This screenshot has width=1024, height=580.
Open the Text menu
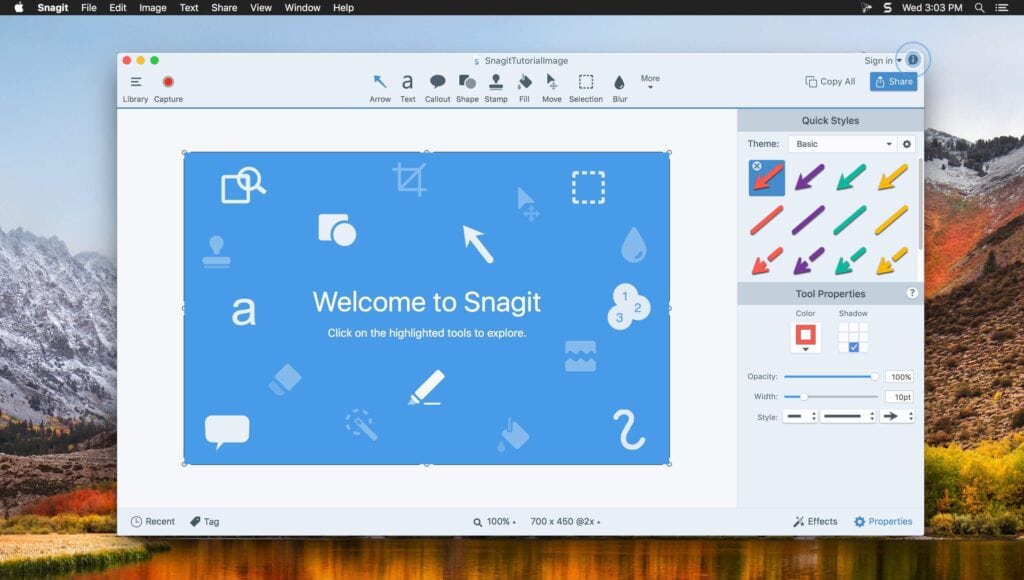(x=189, y=8)
